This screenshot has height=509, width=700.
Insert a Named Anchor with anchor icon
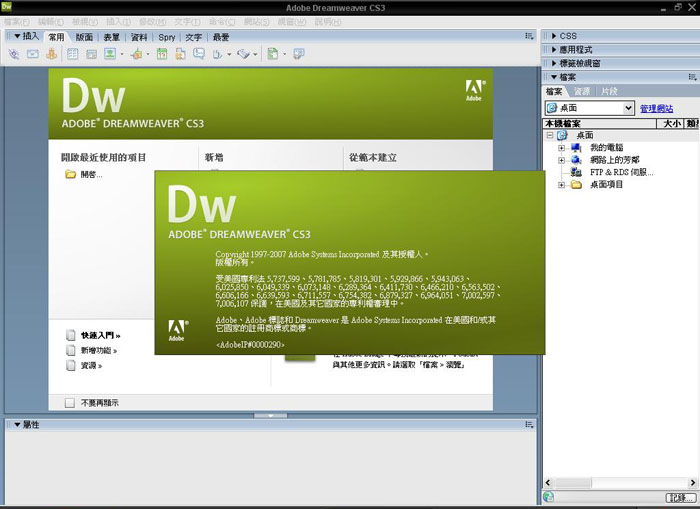coord(51,54)
